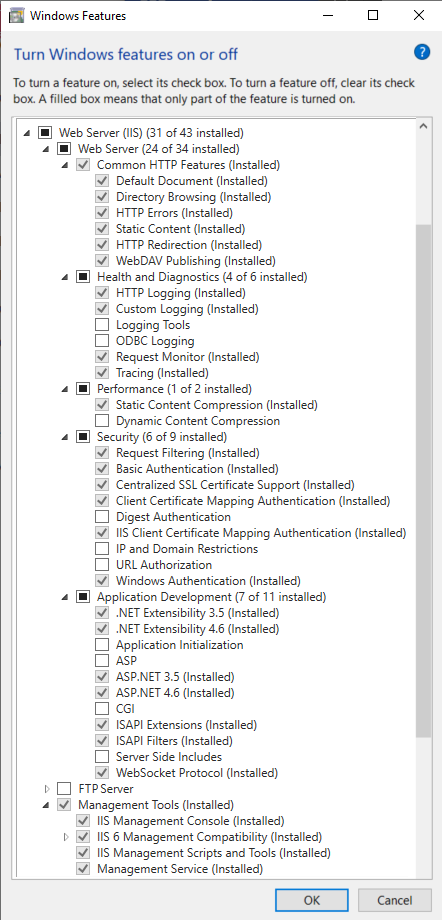Maximize the Windows Features window
Viewport: 442px width, 920px height.
(373, 16)
